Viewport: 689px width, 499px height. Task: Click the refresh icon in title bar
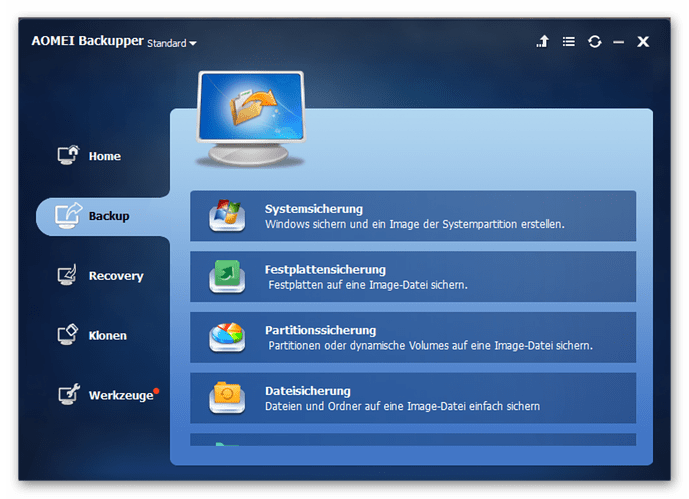595,42
